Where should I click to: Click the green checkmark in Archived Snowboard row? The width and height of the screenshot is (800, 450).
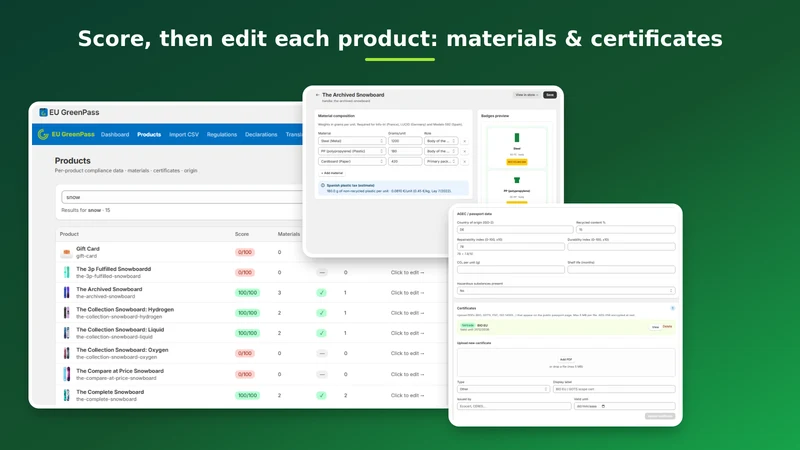[321, 292]
